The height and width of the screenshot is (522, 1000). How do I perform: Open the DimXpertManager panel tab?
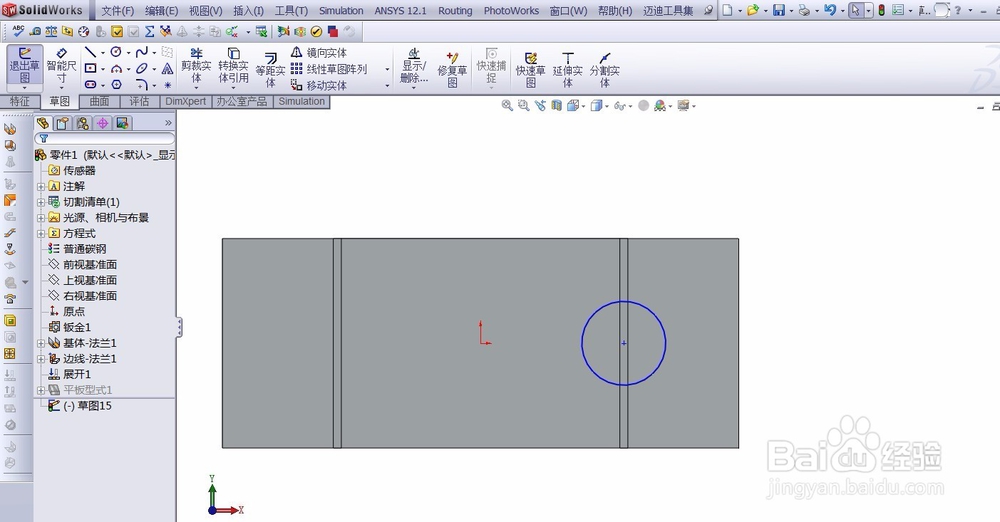coord(102,123)
